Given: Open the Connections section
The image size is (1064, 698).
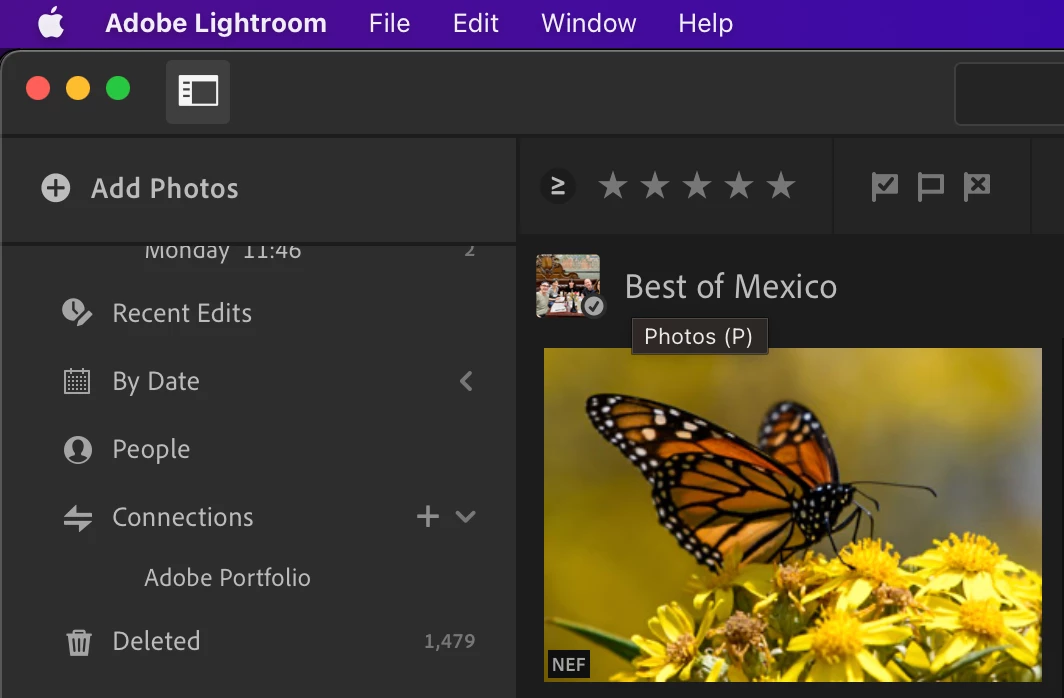Looking at the screenshot, I should click(x=183, y=517).
